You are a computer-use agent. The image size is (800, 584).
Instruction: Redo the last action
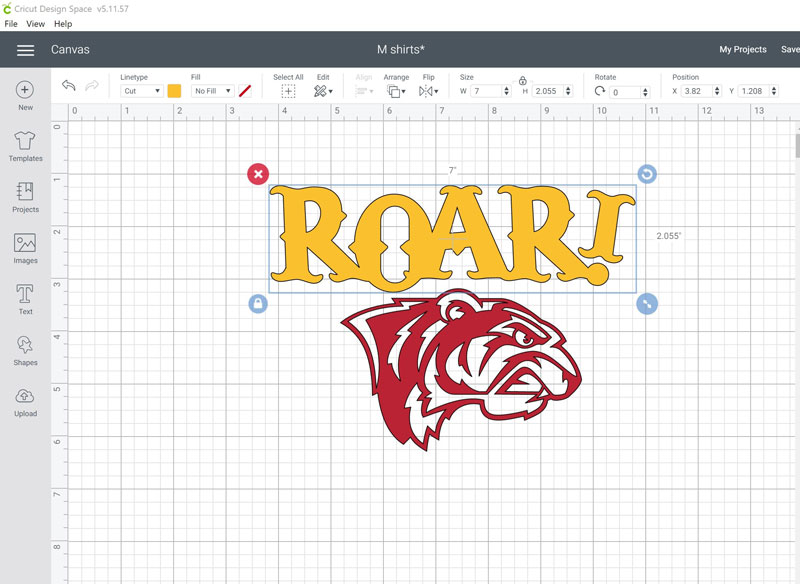(92, 86)
